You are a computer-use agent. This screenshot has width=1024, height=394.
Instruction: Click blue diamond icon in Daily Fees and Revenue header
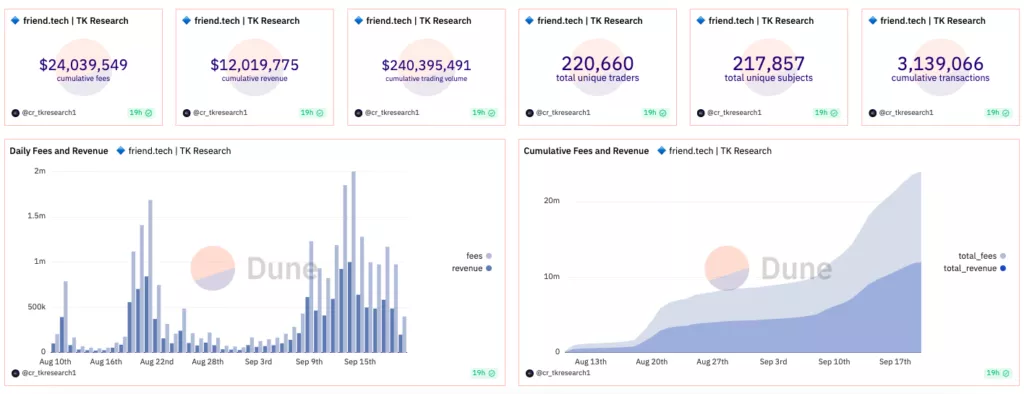120,151
